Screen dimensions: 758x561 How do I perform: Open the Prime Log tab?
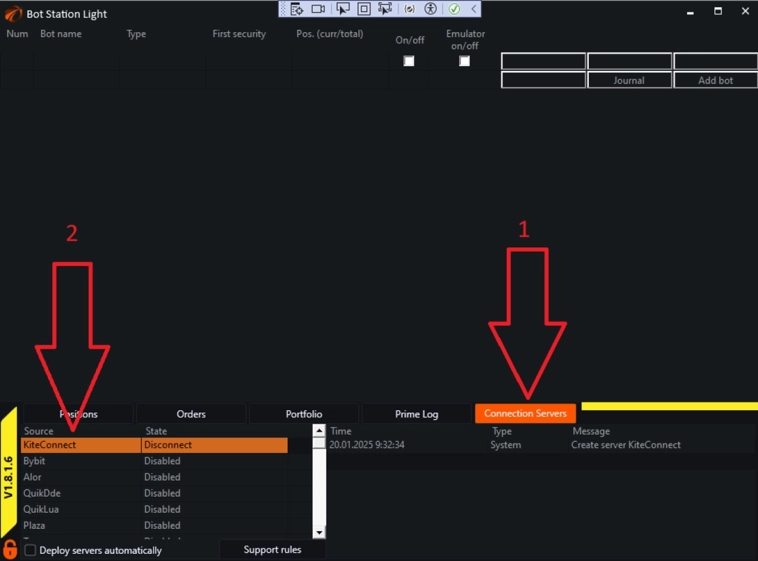(416, 414)
